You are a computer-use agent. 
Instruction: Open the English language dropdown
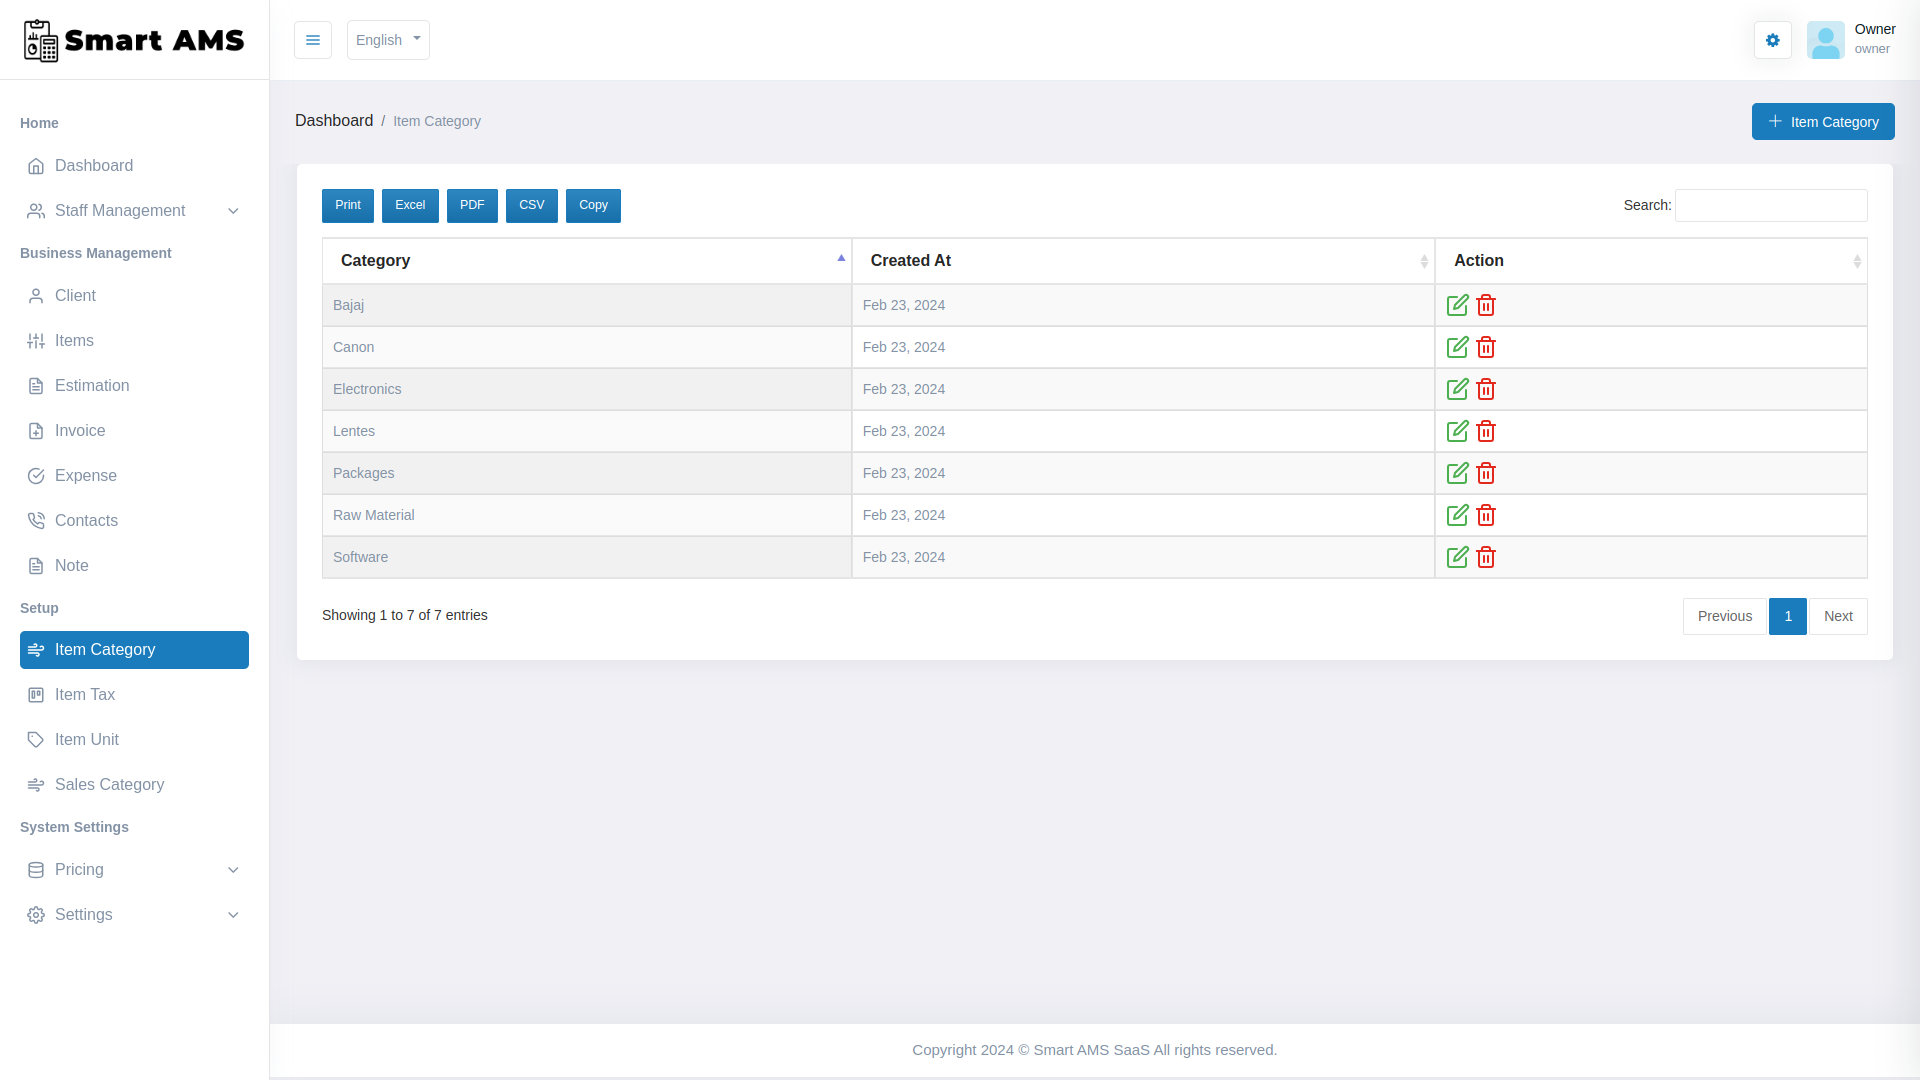(388, 40)
